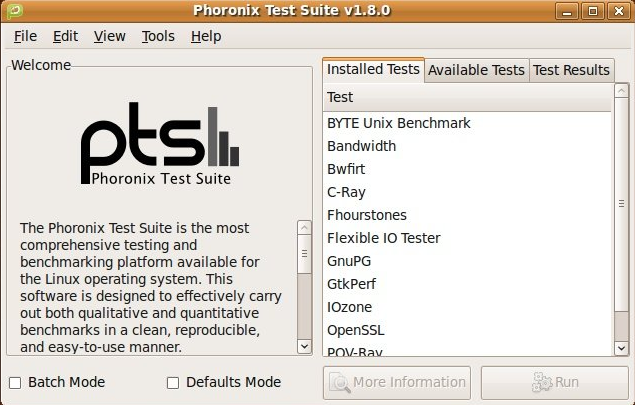Enable the Defaults Mode checkbox

(173, 382)
